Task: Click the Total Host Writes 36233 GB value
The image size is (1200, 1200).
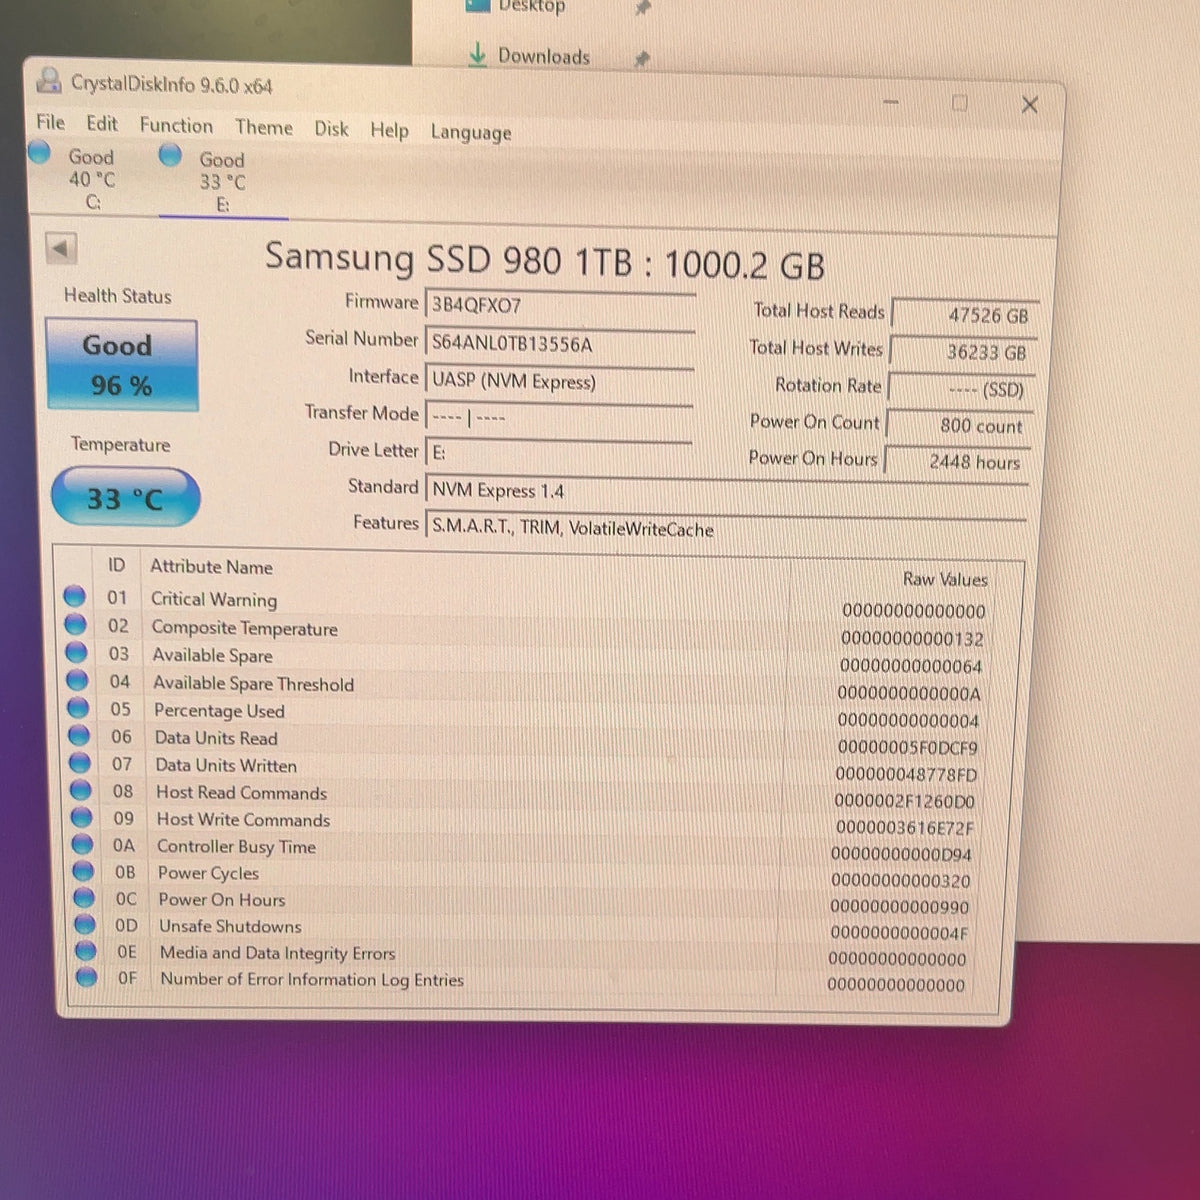Action: click(x=963, y=353)
